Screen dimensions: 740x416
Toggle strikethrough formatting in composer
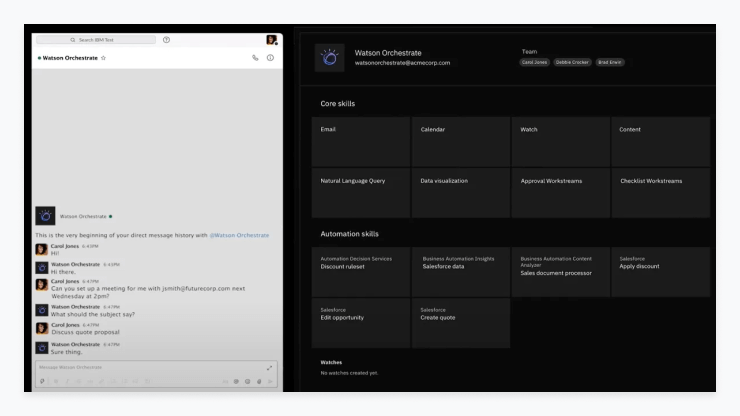79,381
